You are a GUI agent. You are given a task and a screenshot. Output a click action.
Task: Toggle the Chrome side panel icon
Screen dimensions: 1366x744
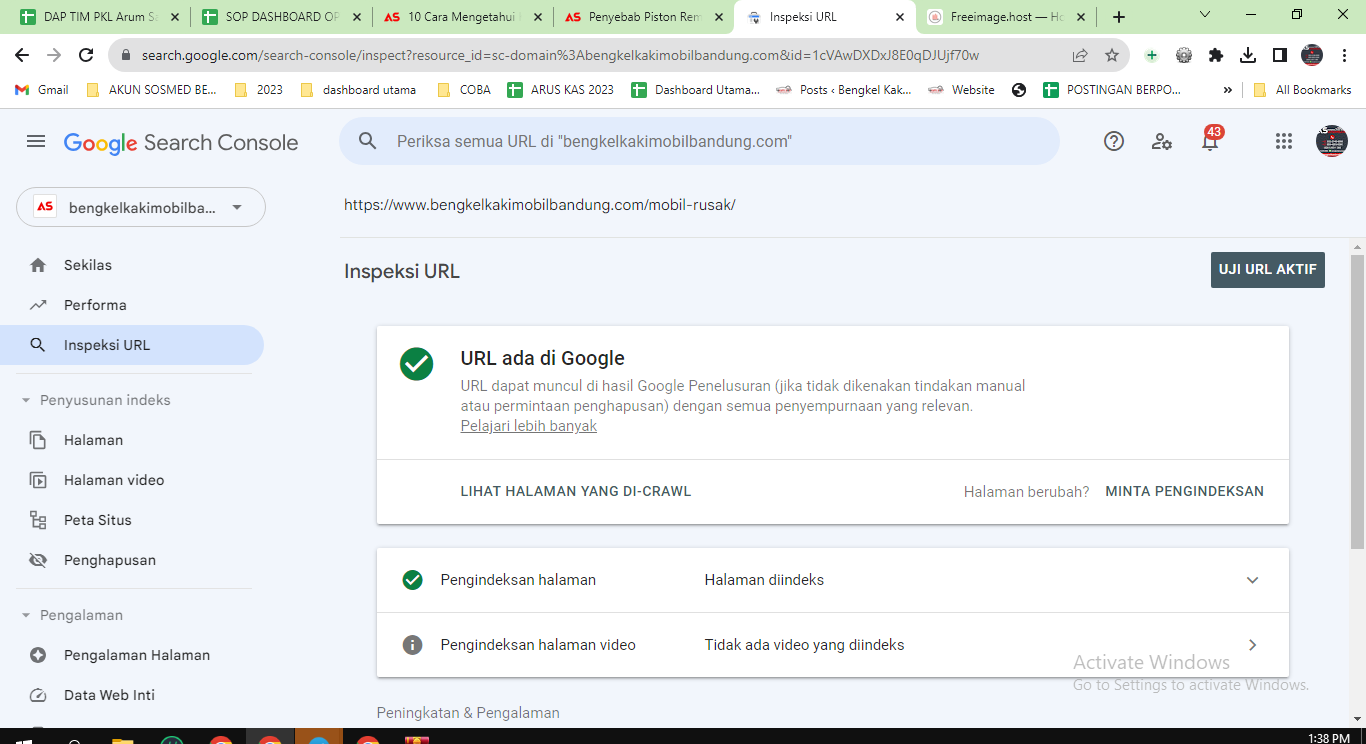pyautogui.click(x=1280, y=56)
